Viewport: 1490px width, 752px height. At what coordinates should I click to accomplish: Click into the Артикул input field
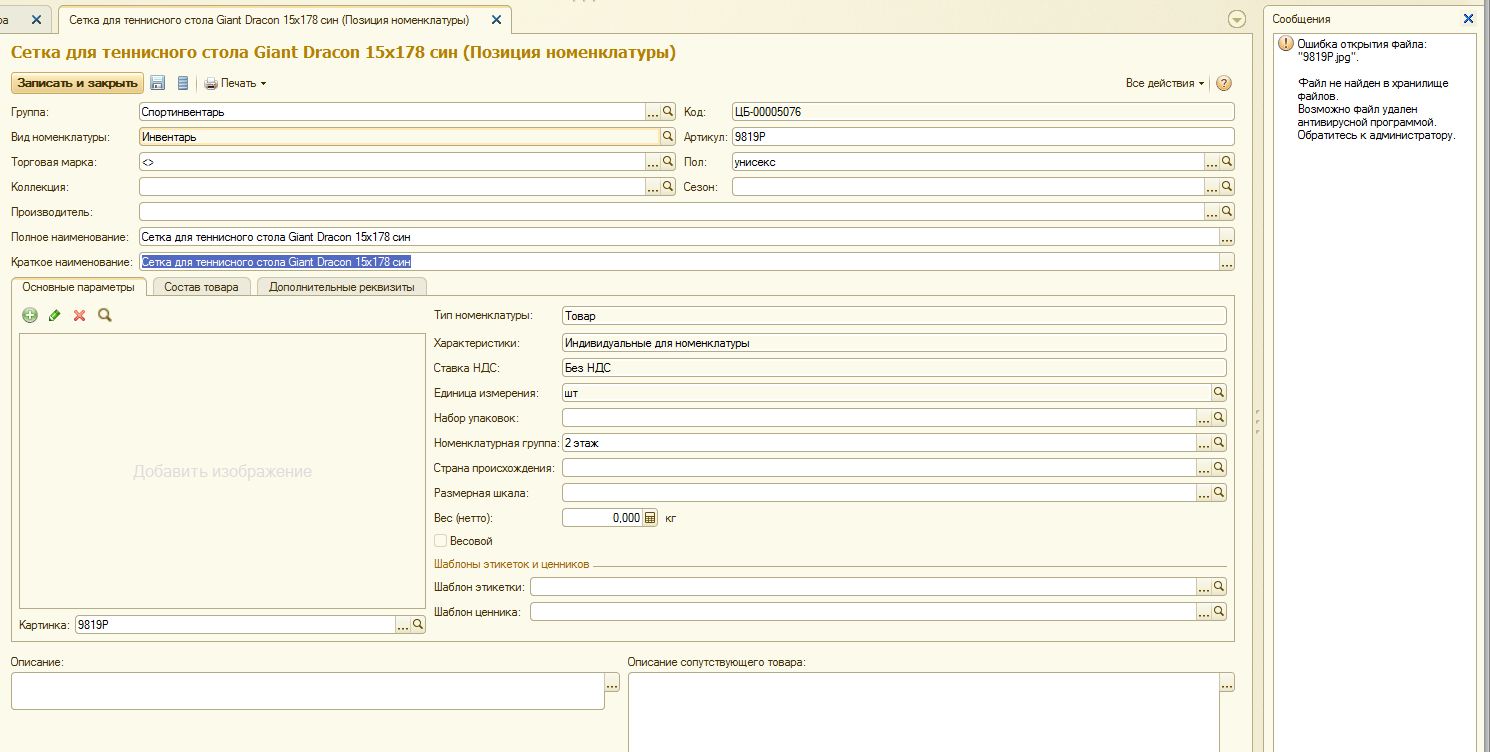click(x=980, y=137)
